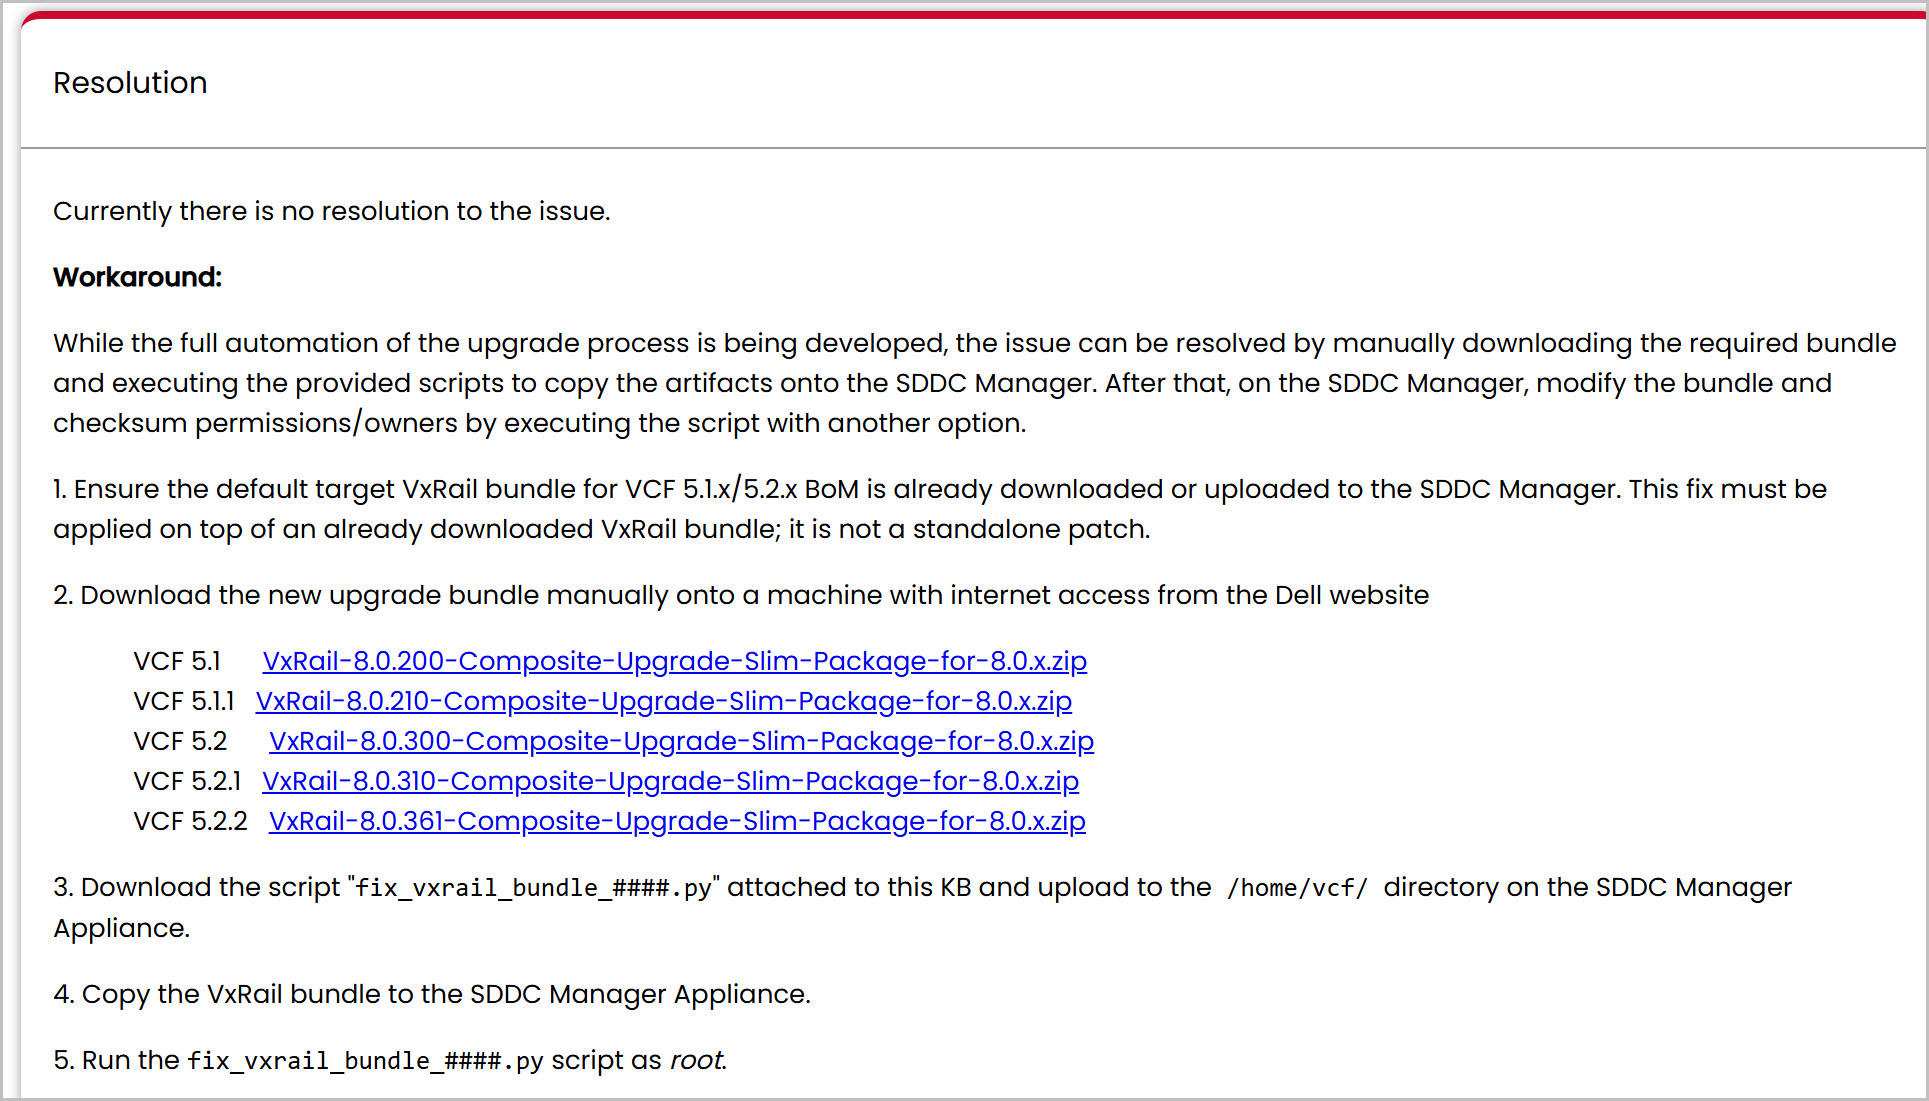1929x1101 pixels.
Task: Click step 2 'Download the new upgrade bundle' text
Action: [x=741, y=595]
